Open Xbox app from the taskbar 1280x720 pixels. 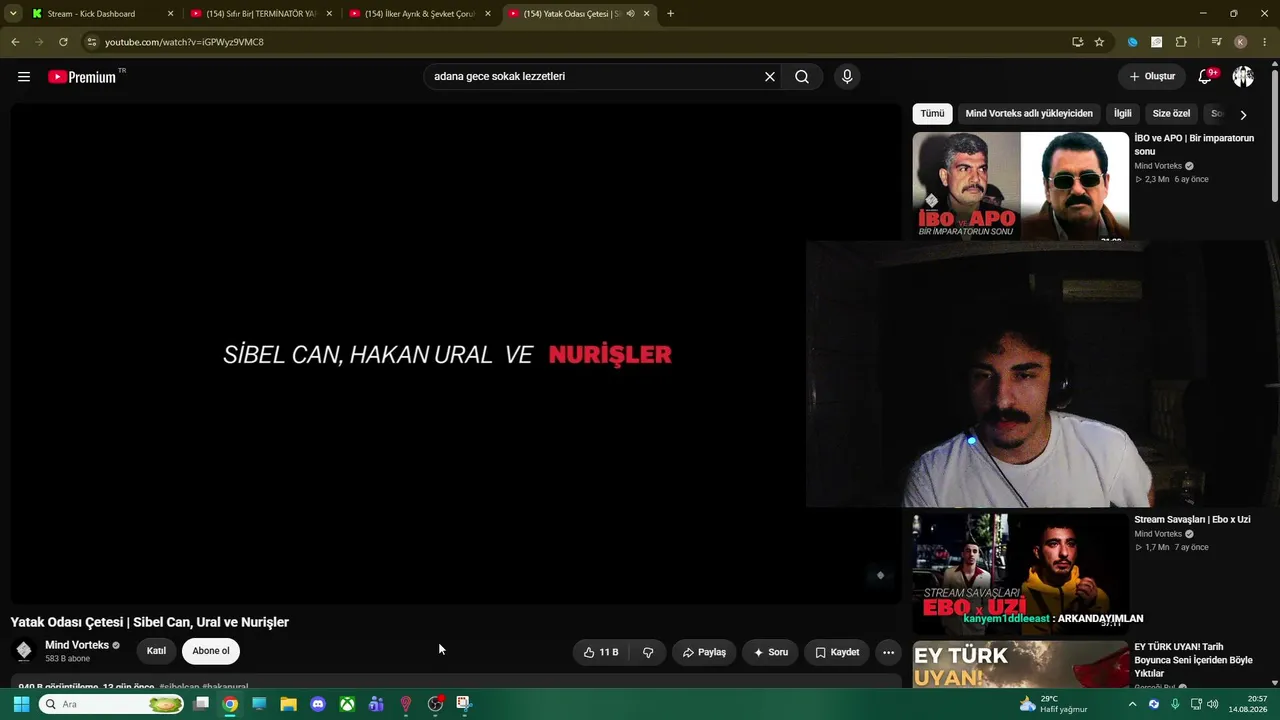(347, 704)
